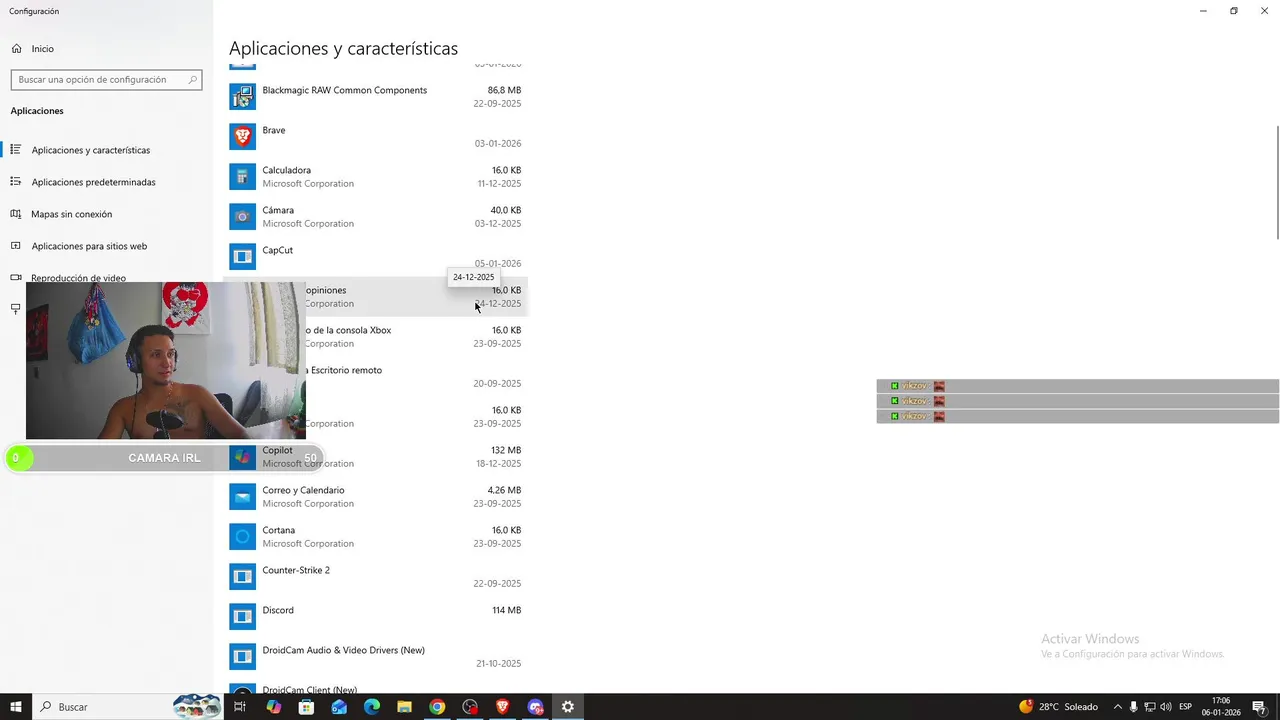The image size is (1280, 720).
Task: Click the Cortana app icon
Action: [x=242, y=537]
